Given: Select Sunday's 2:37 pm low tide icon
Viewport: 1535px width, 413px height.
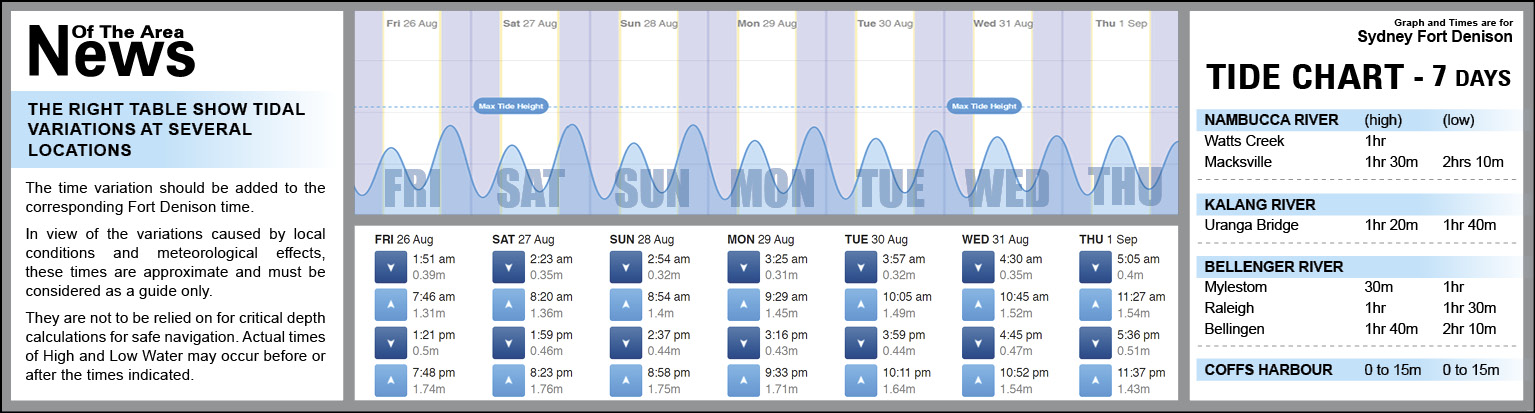Looking at the screenshot, I should pyautogui.click(x=624, y=342).
